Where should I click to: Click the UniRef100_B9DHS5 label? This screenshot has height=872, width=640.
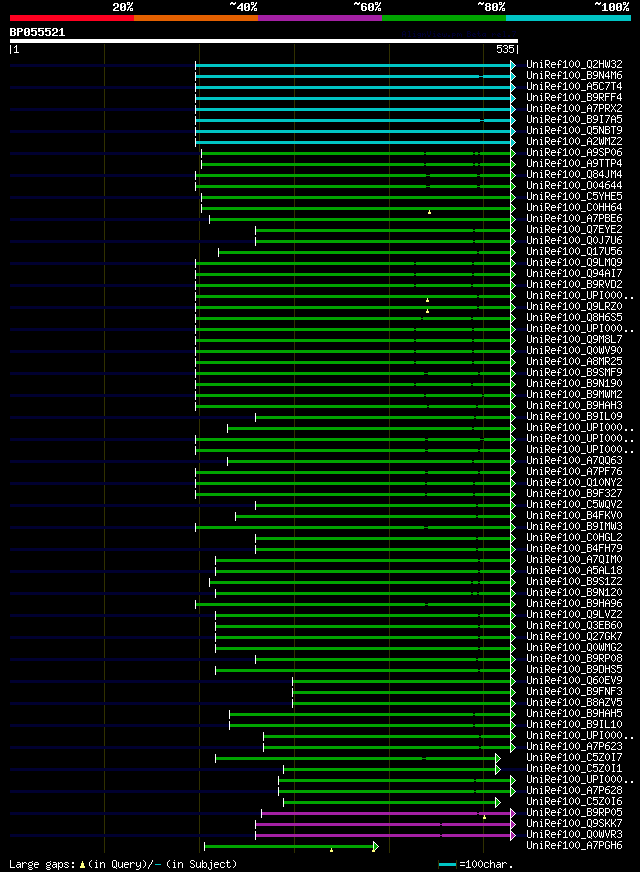click(x=574, y=670)
